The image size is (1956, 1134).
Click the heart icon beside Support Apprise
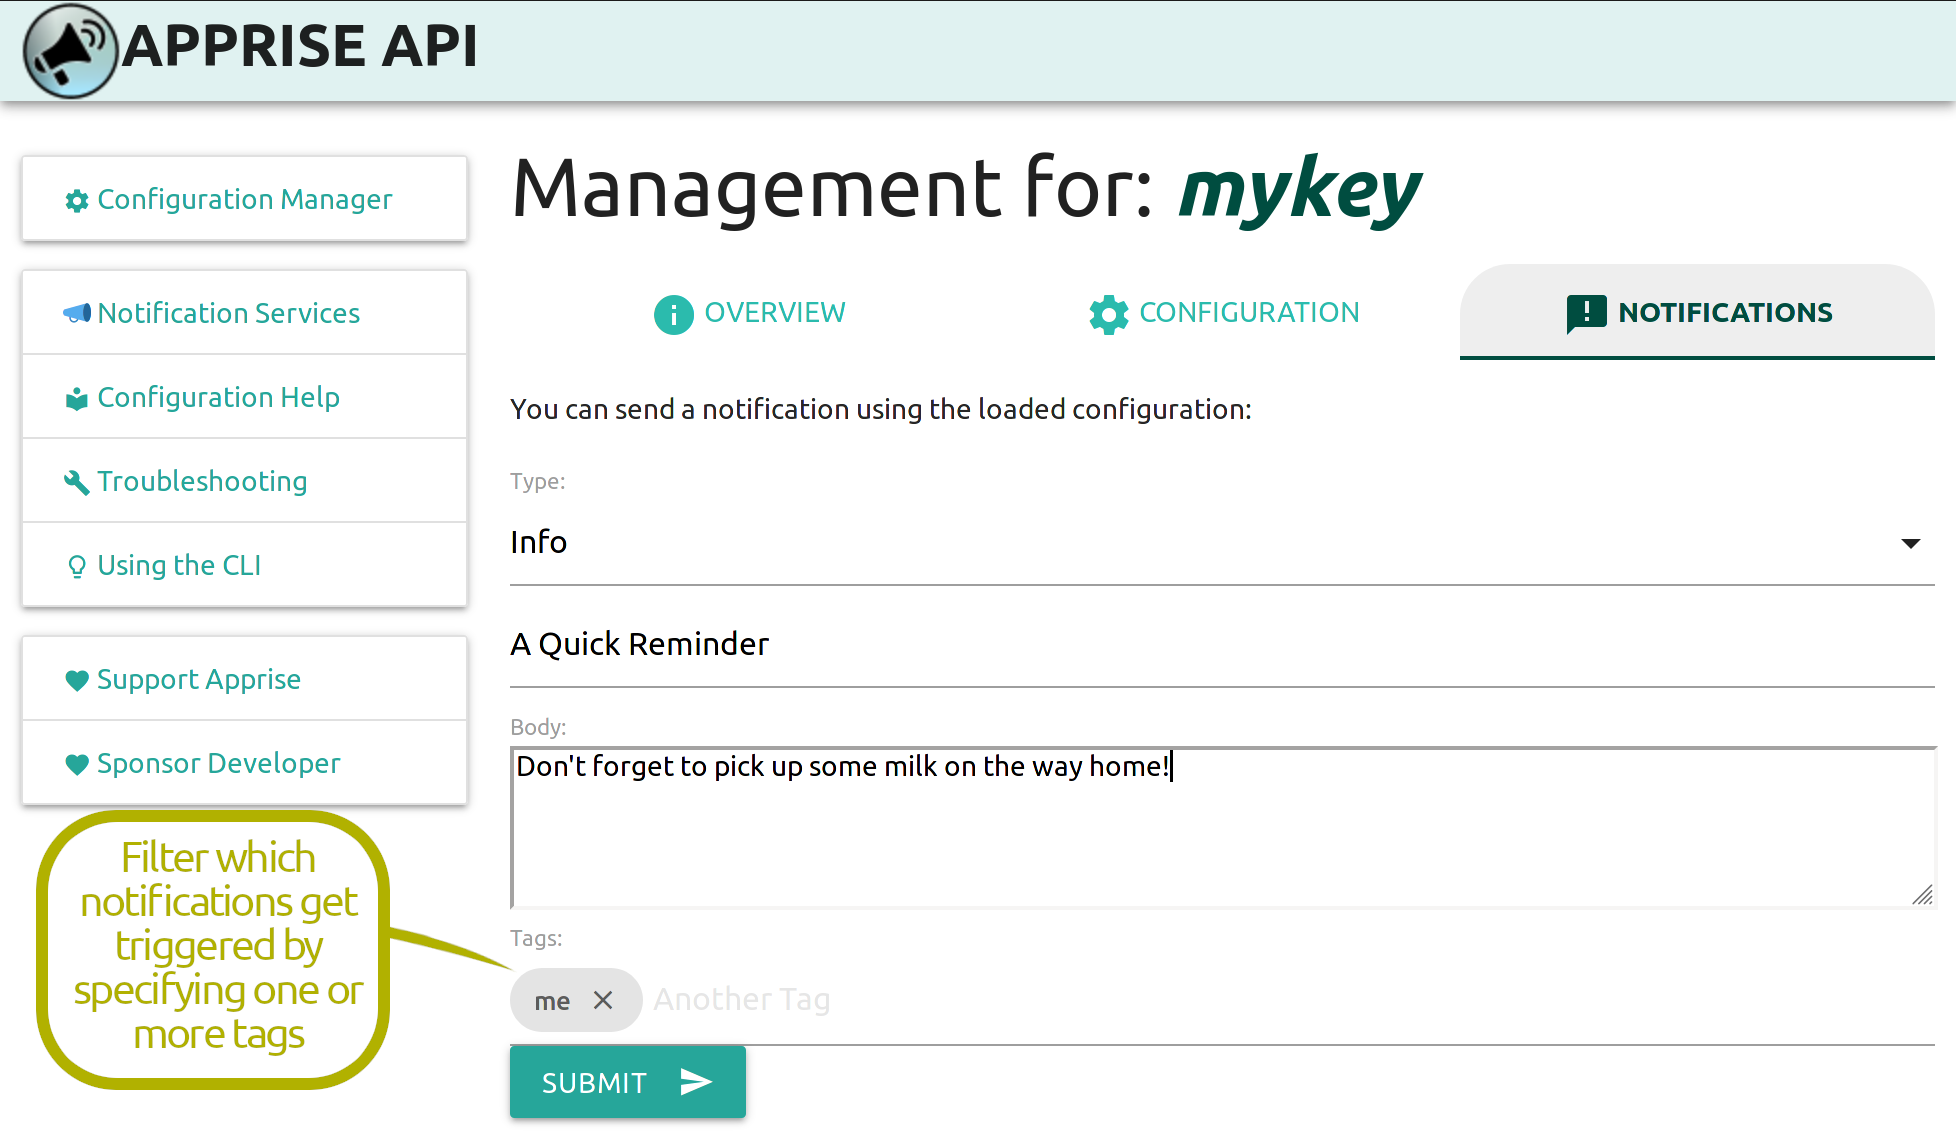click(77, 681)
